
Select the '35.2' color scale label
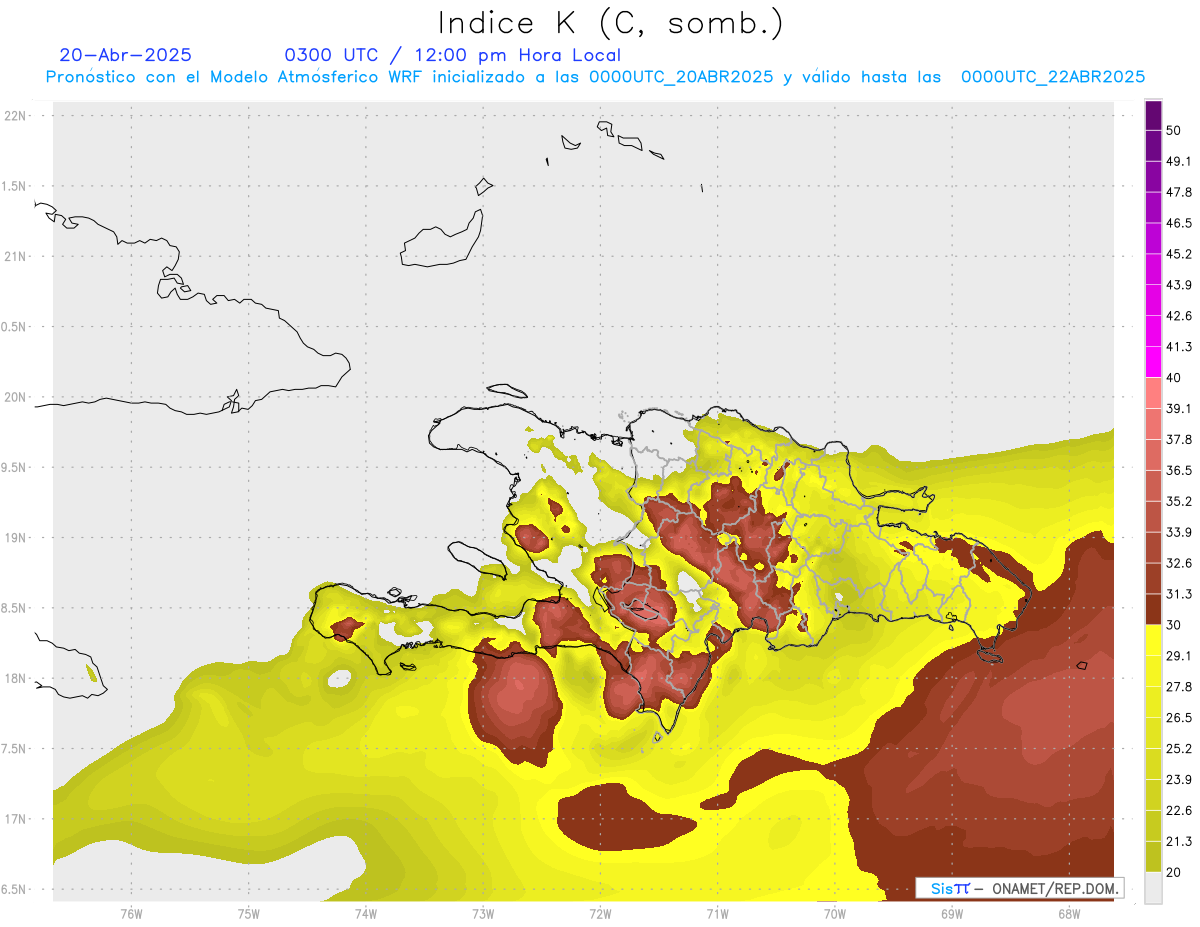[1179, 501]
